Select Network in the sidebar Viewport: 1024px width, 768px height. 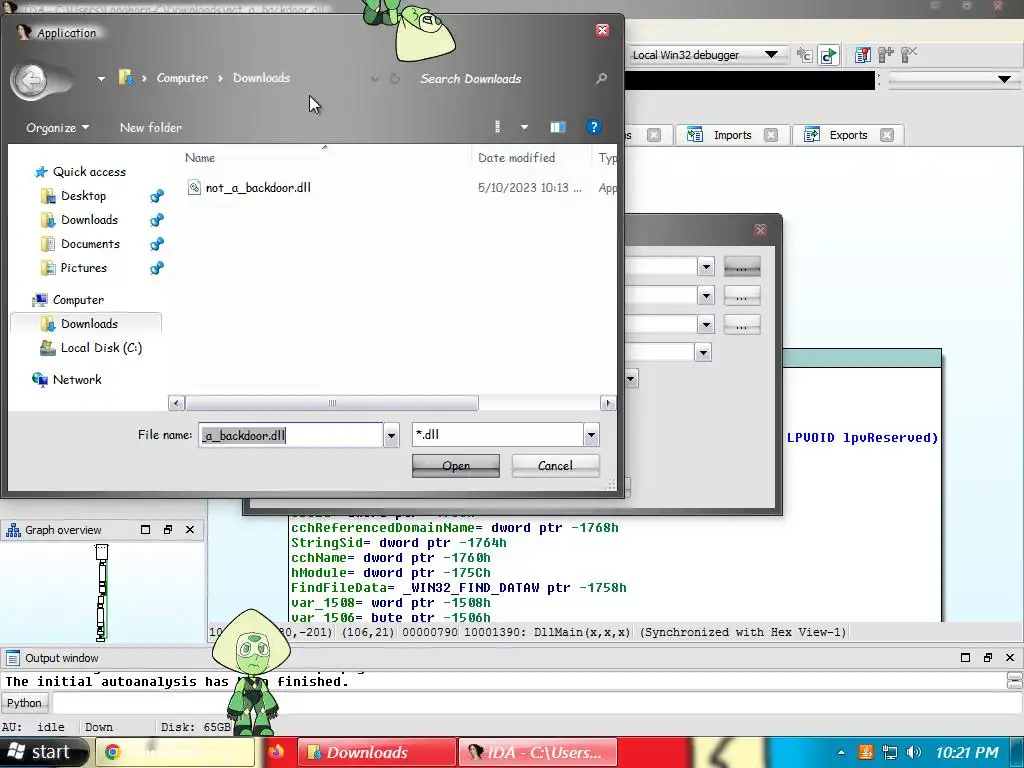coord(77,380)
